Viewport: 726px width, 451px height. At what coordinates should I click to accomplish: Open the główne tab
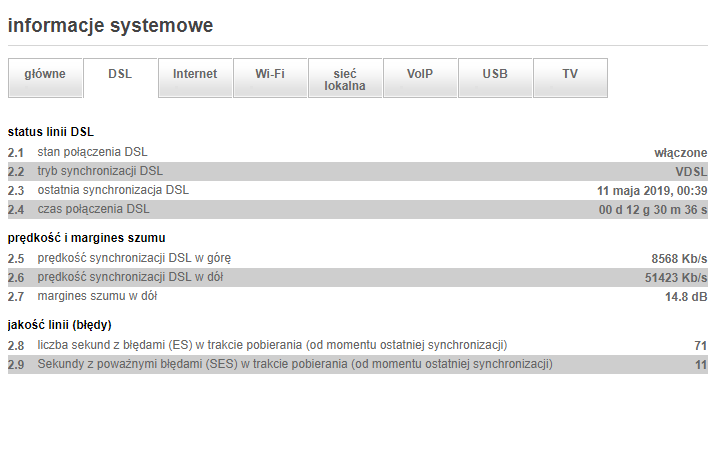[x=45, y=75]
